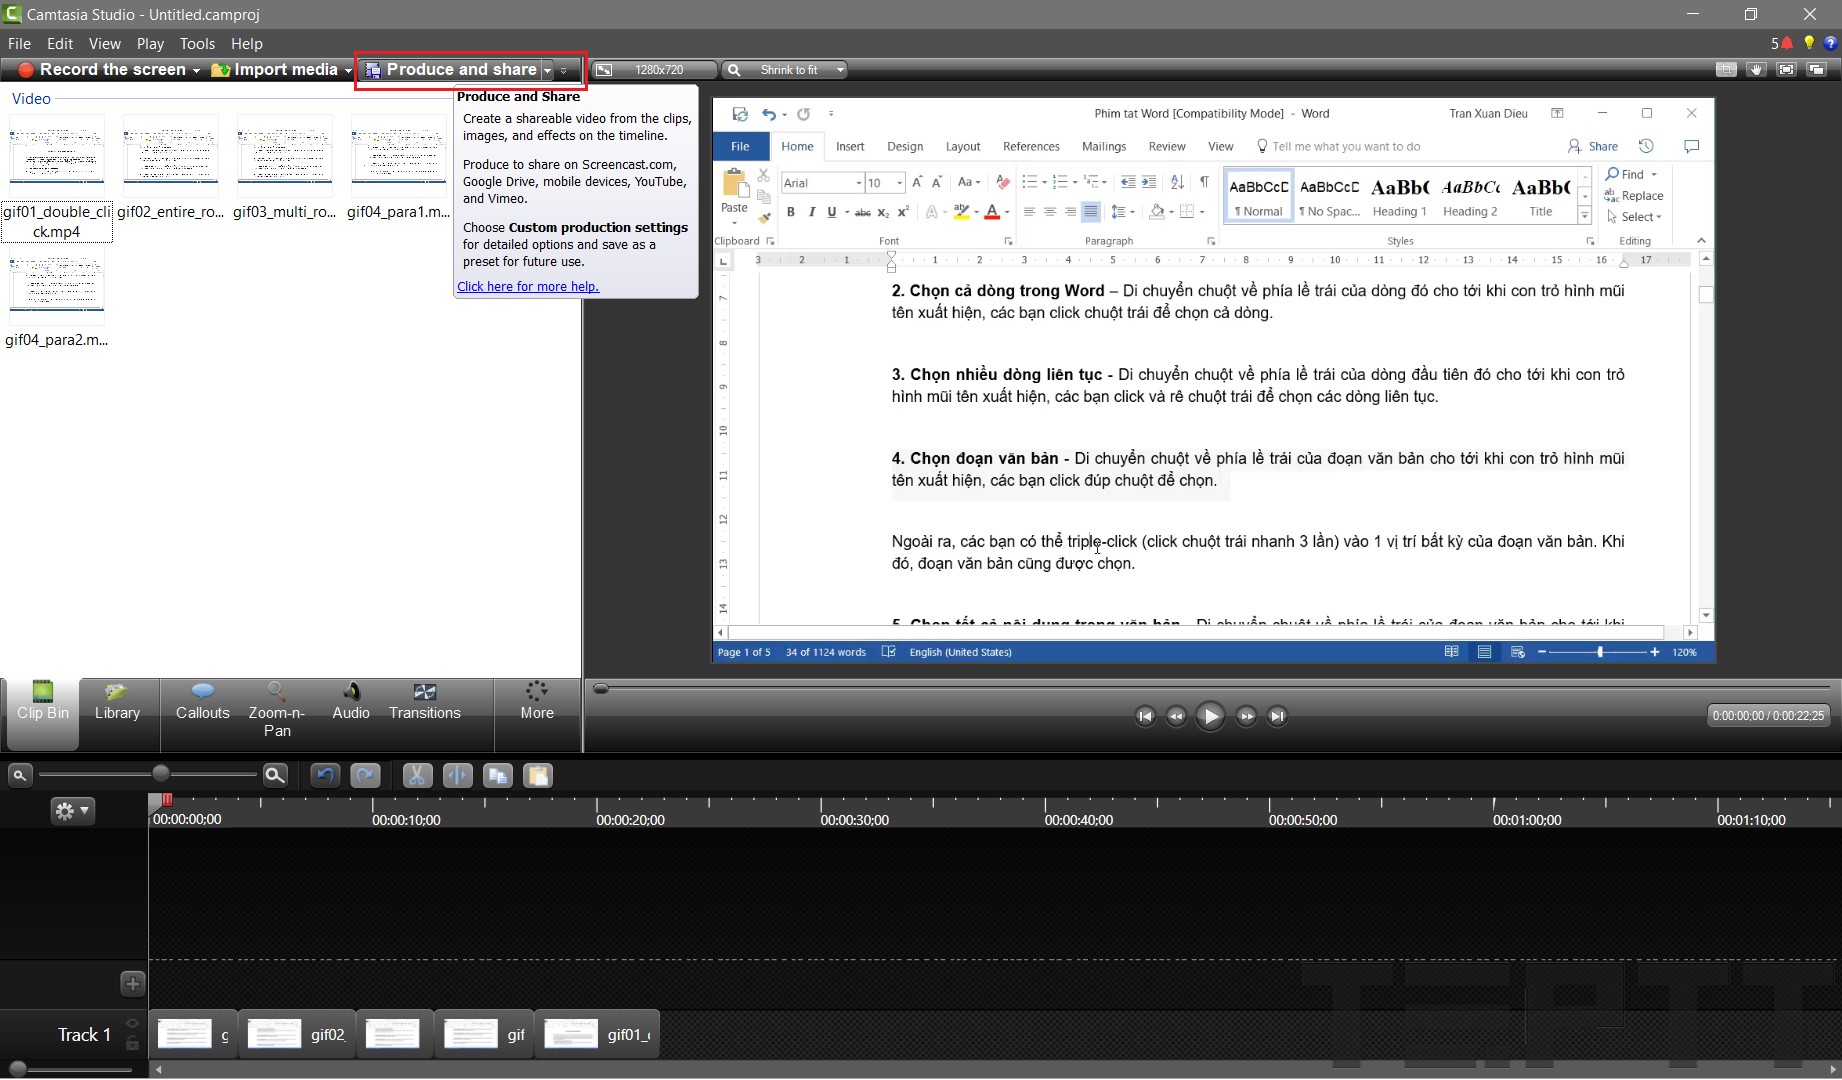Screen dimensions: 1842x1080
Task: Click the preview playback scrubber handle
Action: (601, 689)
